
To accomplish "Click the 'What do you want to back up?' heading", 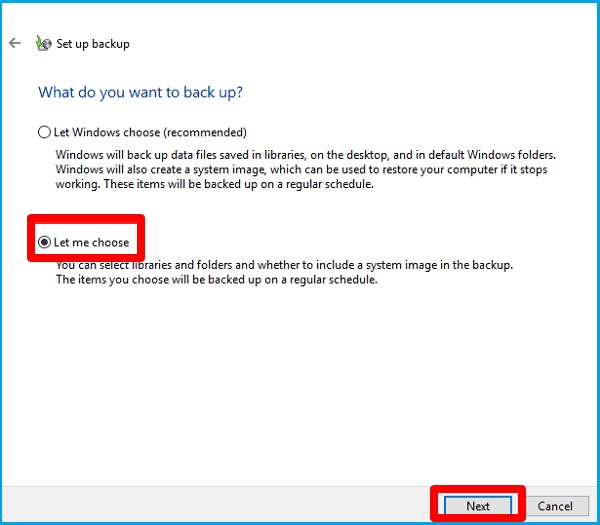I will coord(140,92).
